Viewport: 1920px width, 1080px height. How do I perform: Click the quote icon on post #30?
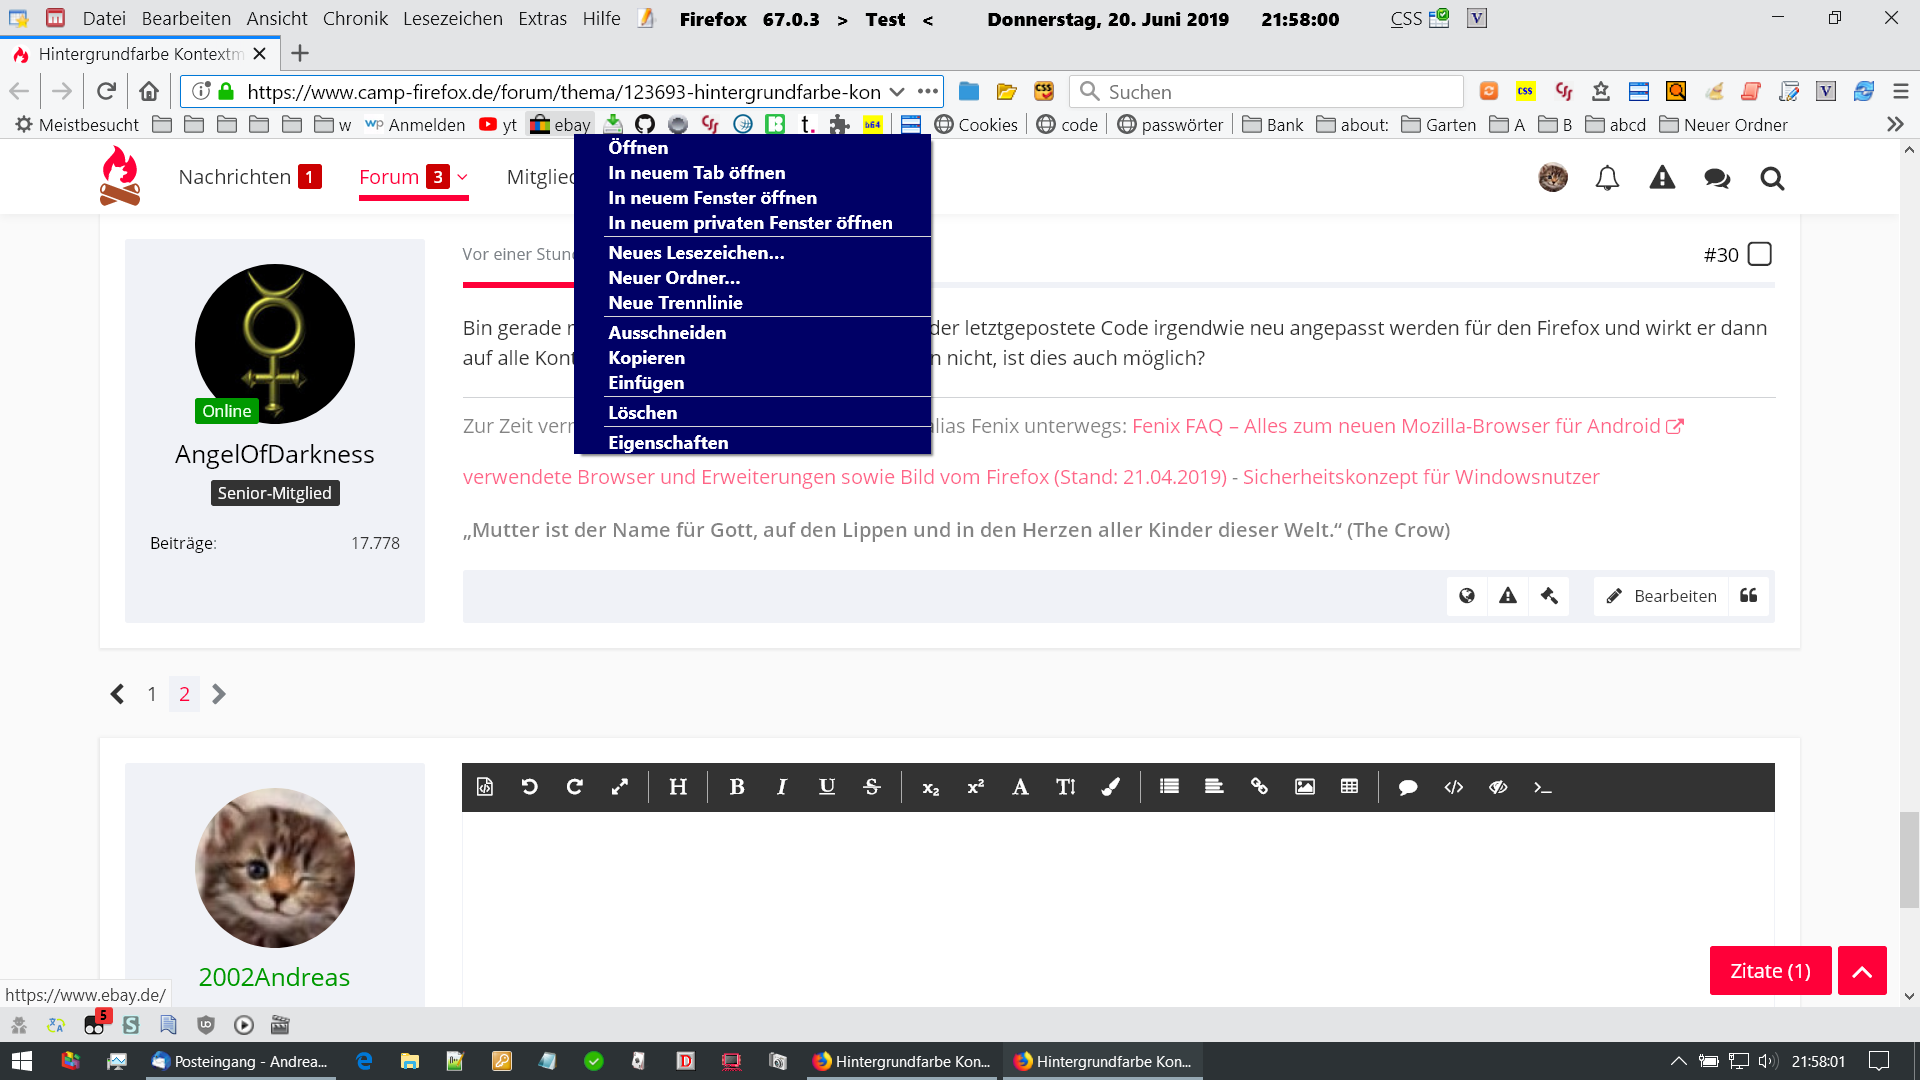(x=1748, y=596)
